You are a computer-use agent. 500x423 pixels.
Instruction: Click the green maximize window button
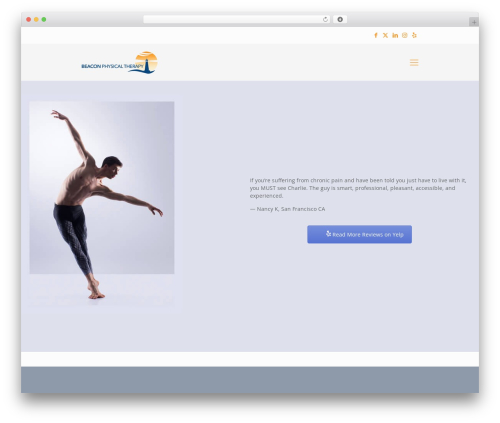click(x=44, y=19)
